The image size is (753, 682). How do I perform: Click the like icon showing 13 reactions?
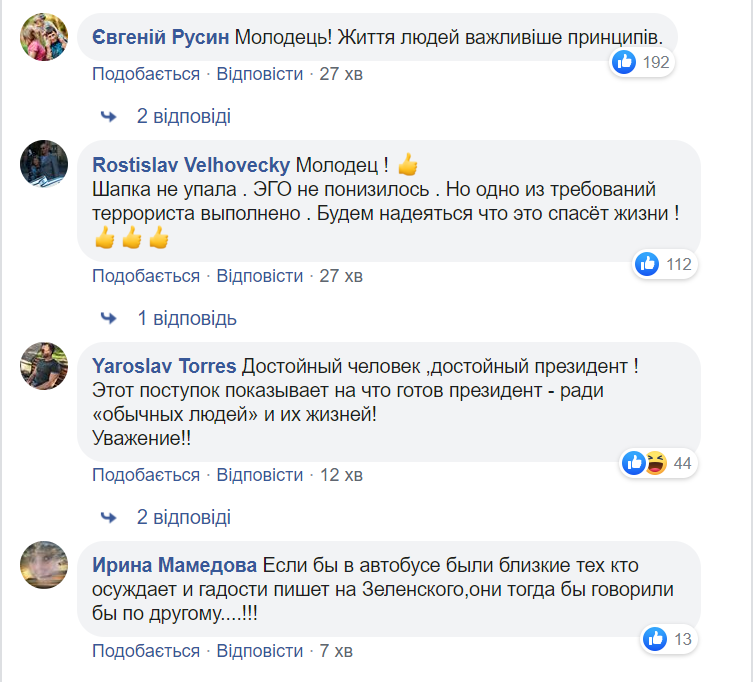655,638
